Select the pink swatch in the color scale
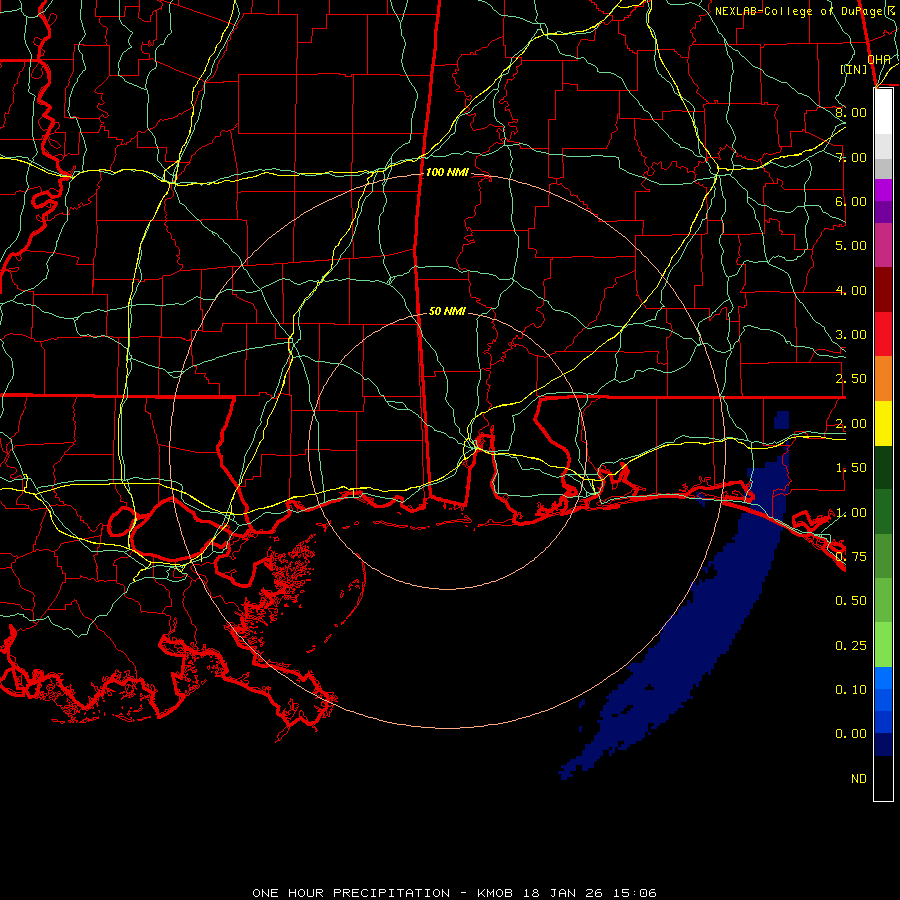This screenshot has width=900, height=900. [x=883, y=246]
